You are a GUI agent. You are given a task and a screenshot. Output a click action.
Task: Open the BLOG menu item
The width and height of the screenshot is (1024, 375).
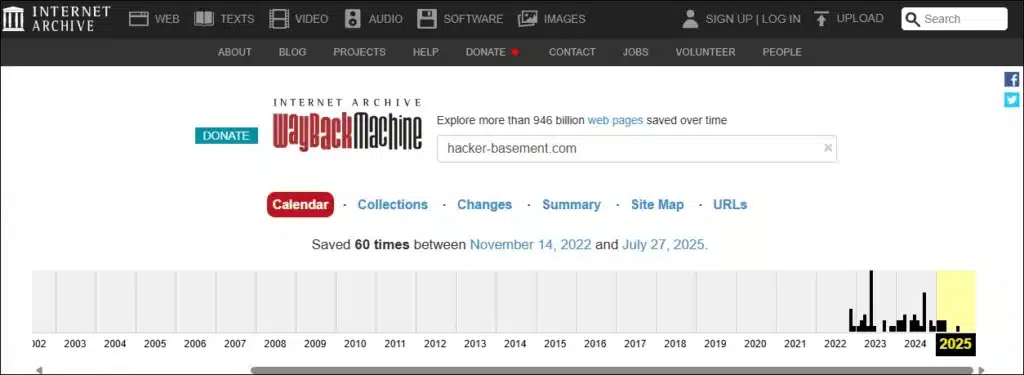[x=293, y=52]
